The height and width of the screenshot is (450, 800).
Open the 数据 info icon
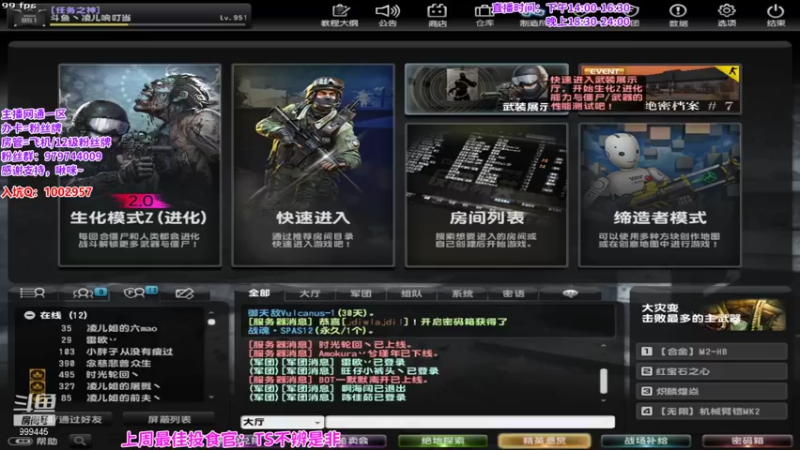coord(678,15)
